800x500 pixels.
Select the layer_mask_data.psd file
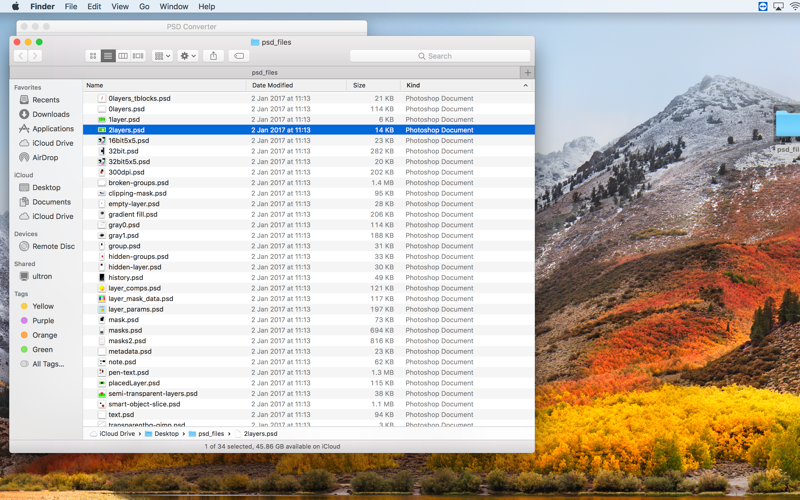tap(309, 298)
